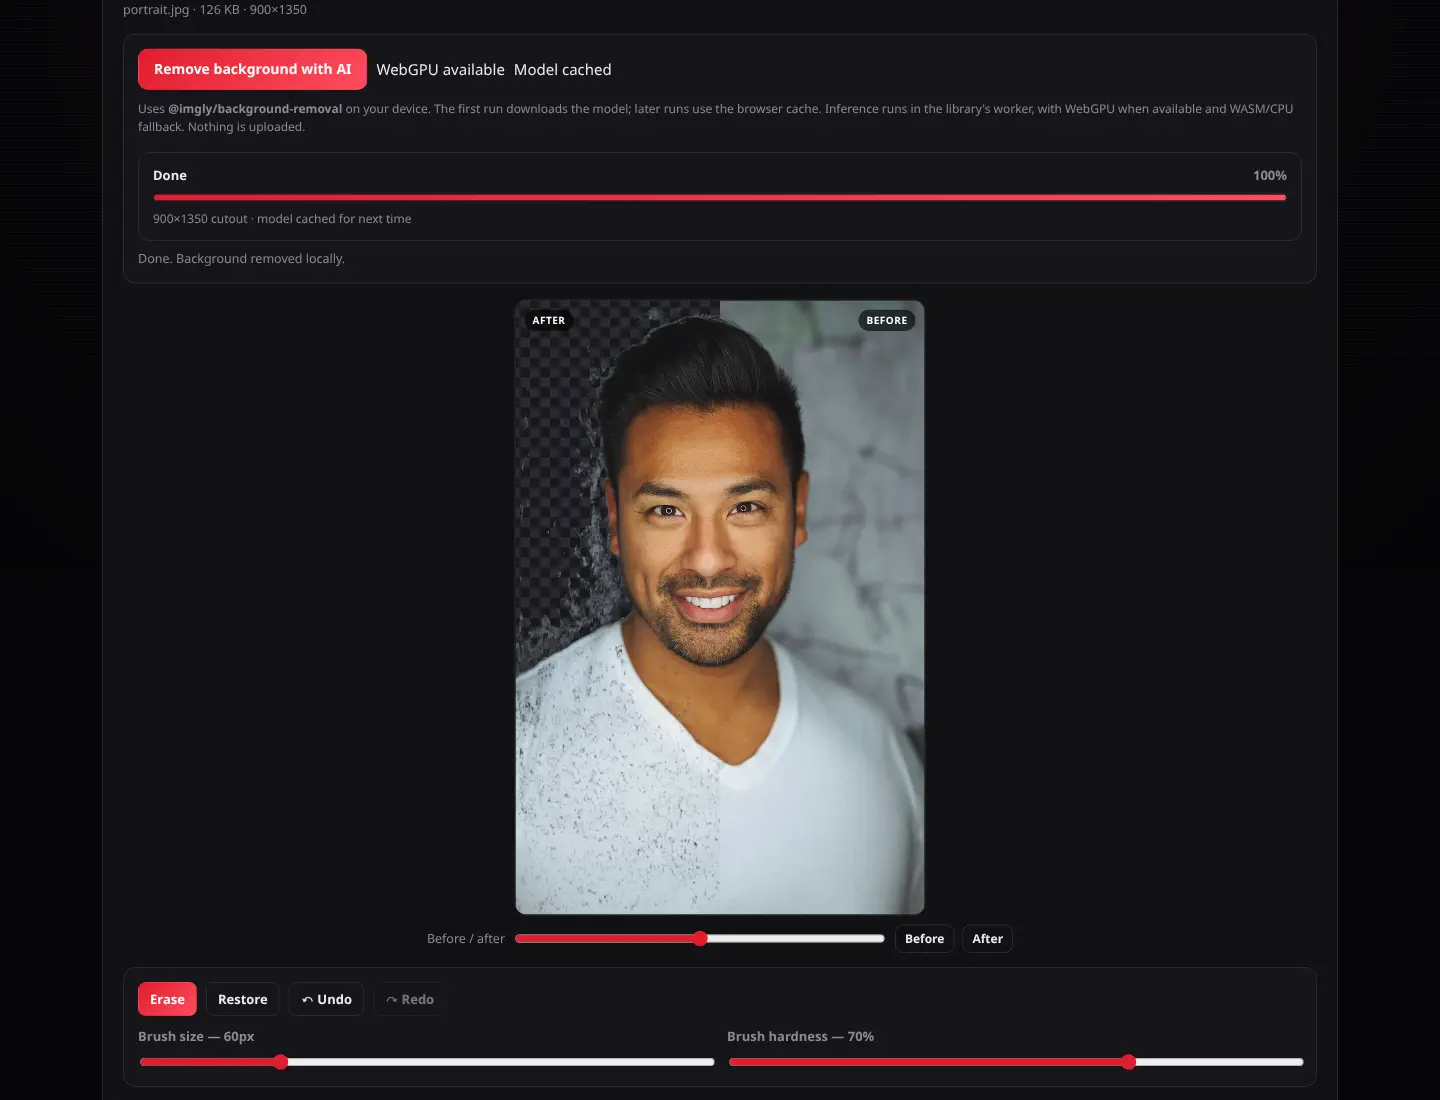Click the Brush hardness — 70% label
The image size is (1440, 1100).
tap(800, 1036)
